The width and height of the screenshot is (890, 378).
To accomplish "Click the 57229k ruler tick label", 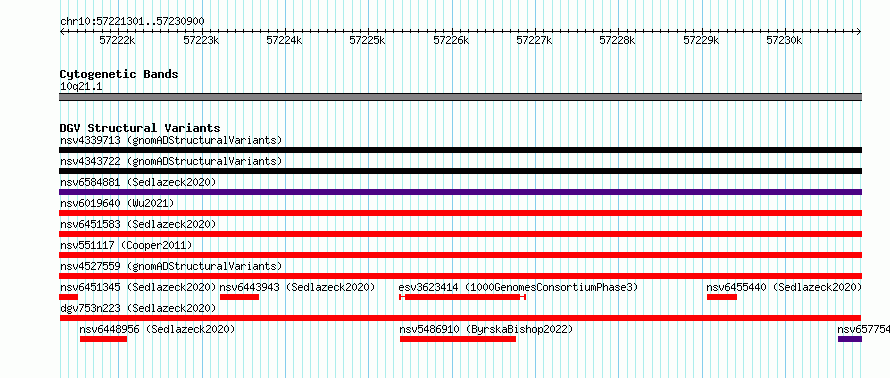I will click(x=701, y=40).
